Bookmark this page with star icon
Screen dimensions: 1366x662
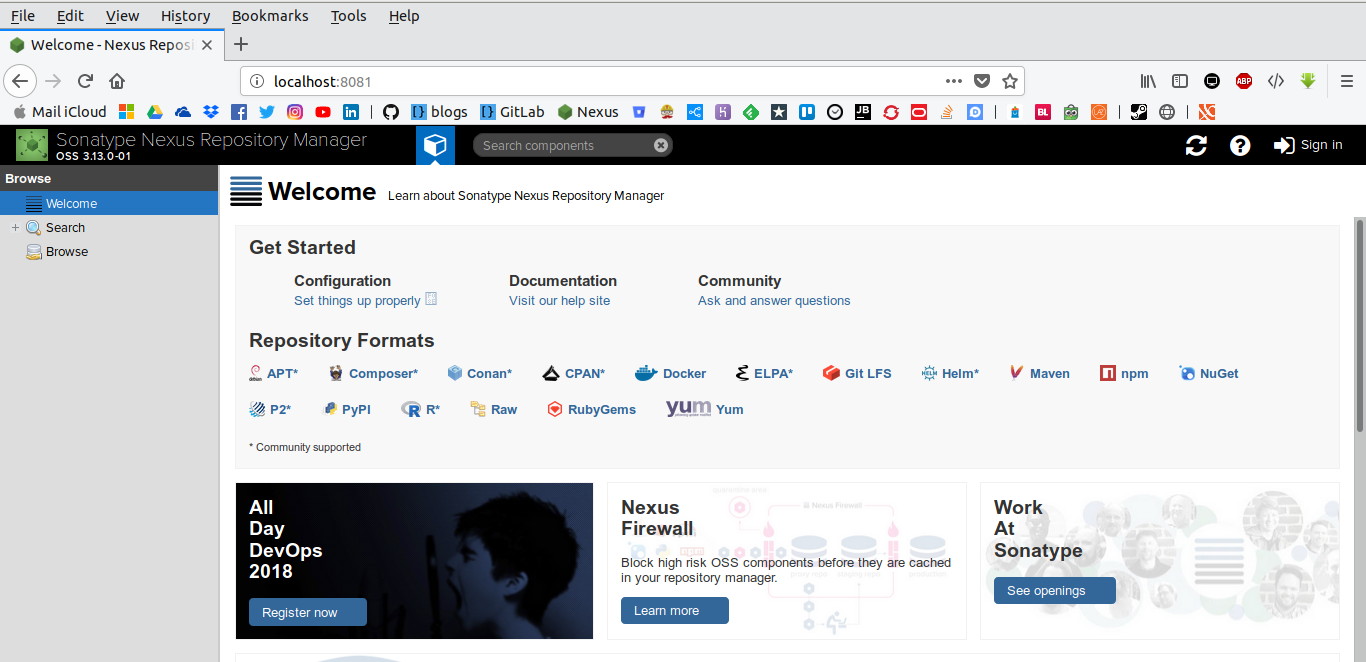click(1010, 81)
